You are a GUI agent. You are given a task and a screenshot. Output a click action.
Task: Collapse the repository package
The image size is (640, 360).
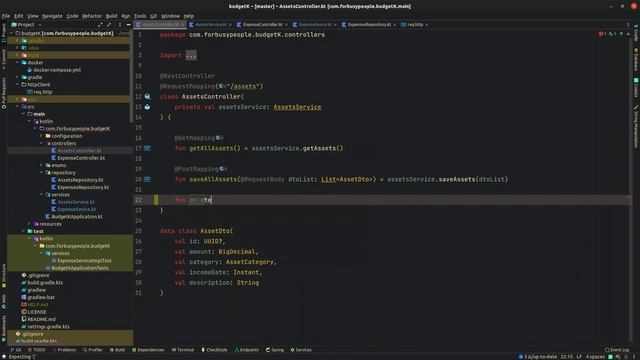pos(42,173)
